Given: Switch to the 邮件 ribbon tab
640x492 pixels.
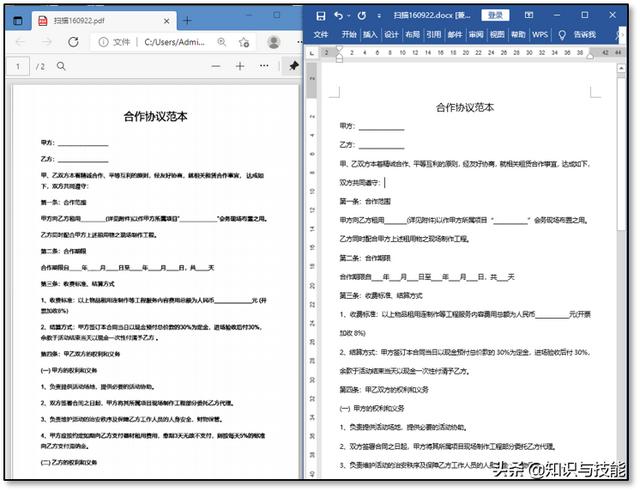Looking at the screenshot, I should (x=455, y=35).
